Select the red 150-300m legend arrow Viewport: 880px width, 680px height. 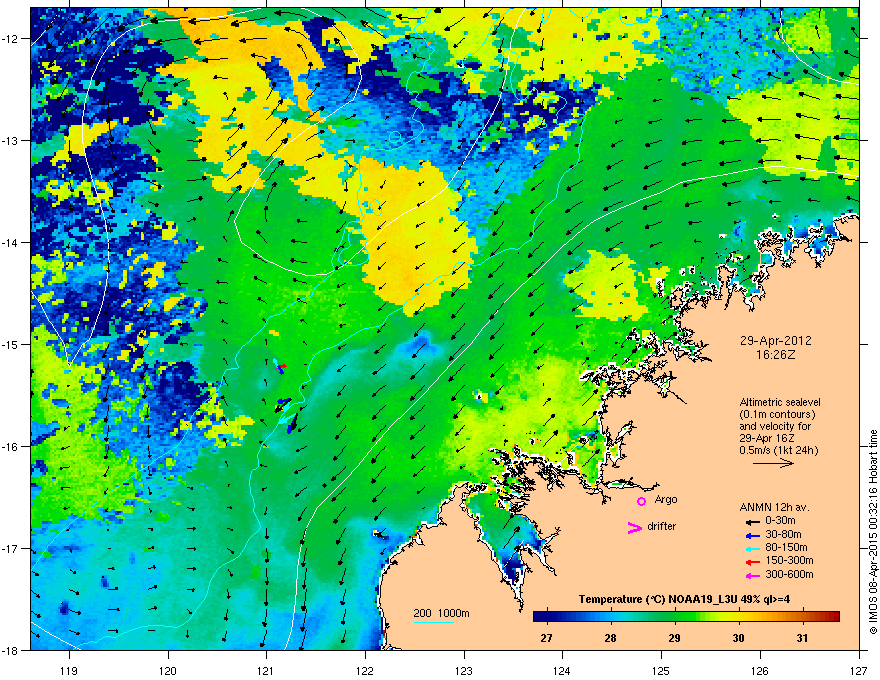pyautogui.click(x=752, y=562)
